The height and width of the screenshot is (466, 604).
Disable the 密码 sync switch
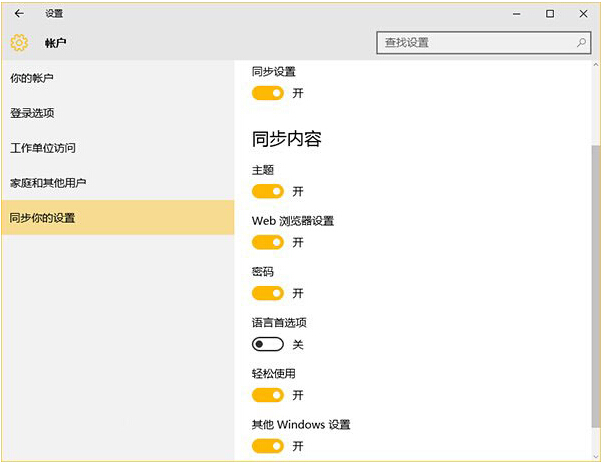268,293
